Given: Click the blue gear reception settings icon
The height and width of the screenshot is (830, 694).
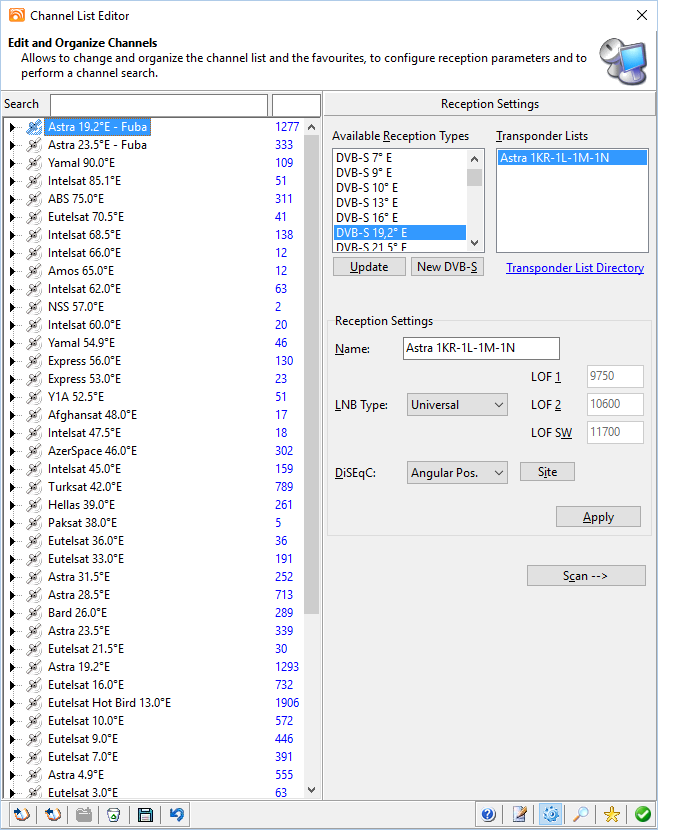Looking at the screenshot, I should (x=550, y=815).
